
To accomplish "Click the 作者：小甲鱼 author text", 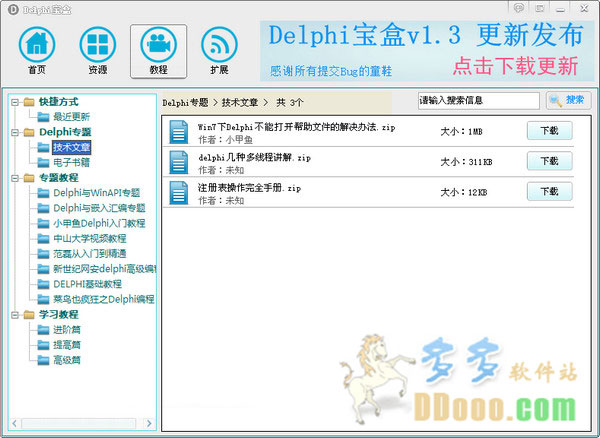I will [x=225, y=140].
